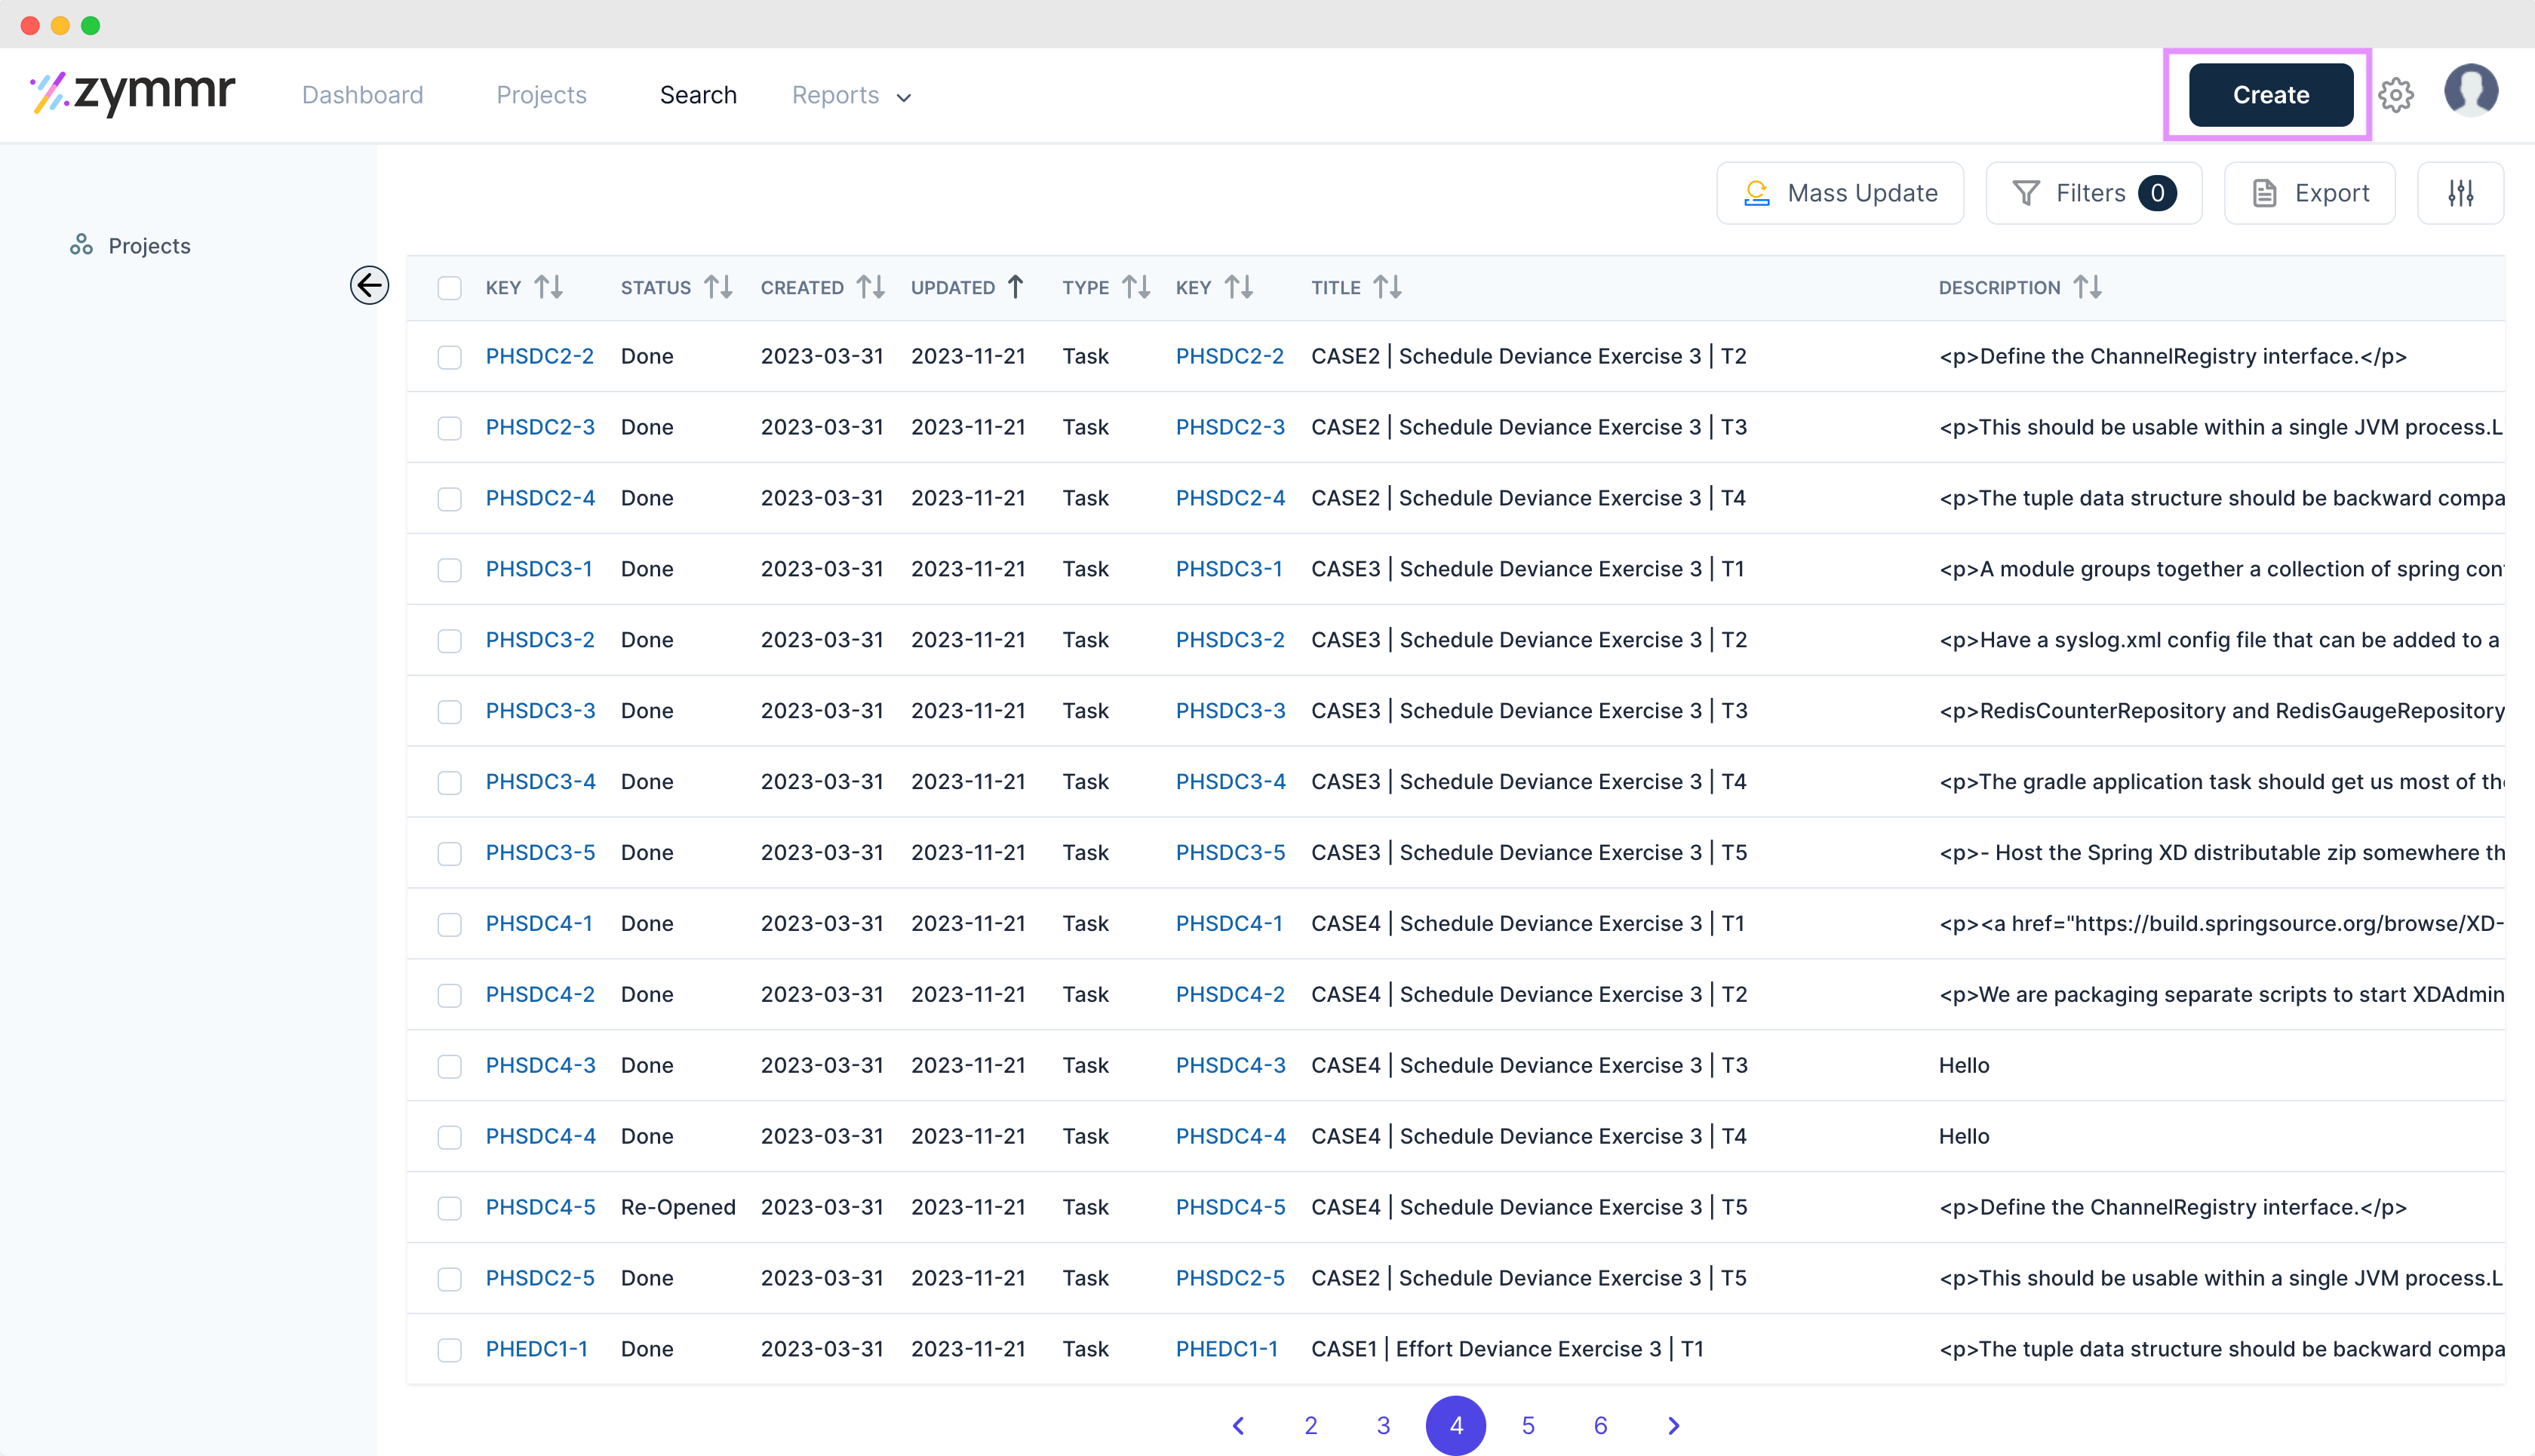Click title 'CASE3 | Schedule Deviance Exercise 3 | T4'

click(x=1529, y=781)
